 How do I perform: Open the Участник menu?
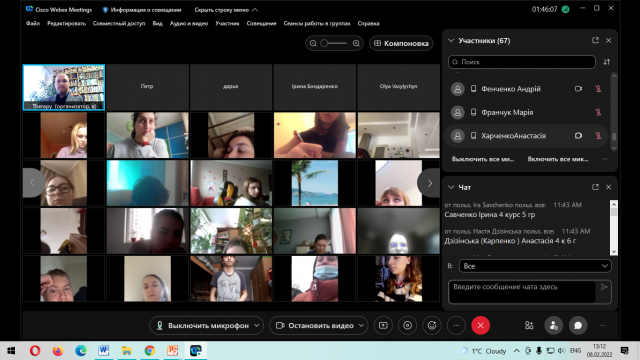tap(227, 23)
